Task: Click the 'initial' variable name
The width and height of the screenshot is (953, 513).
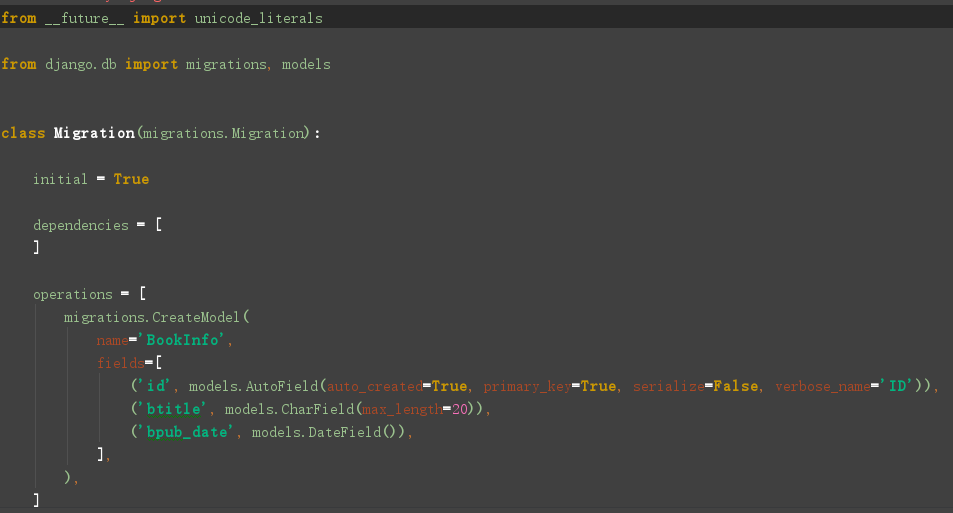Action: point(60,179)
